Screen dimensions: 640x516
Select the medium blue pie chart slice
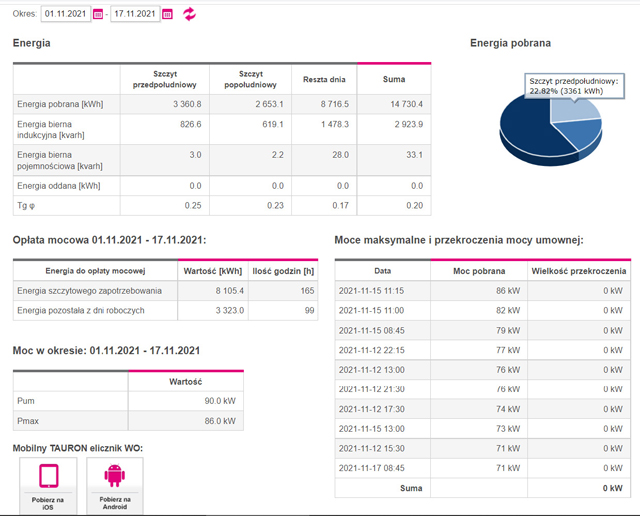click(585, 138)
